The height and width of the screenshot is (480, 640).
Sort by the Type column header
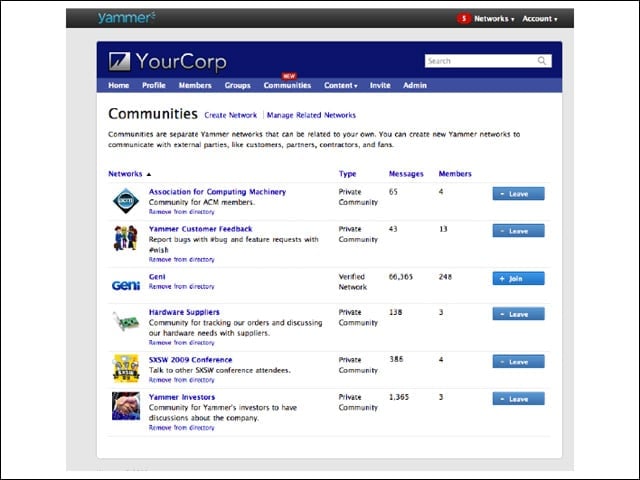click(347, 174)
